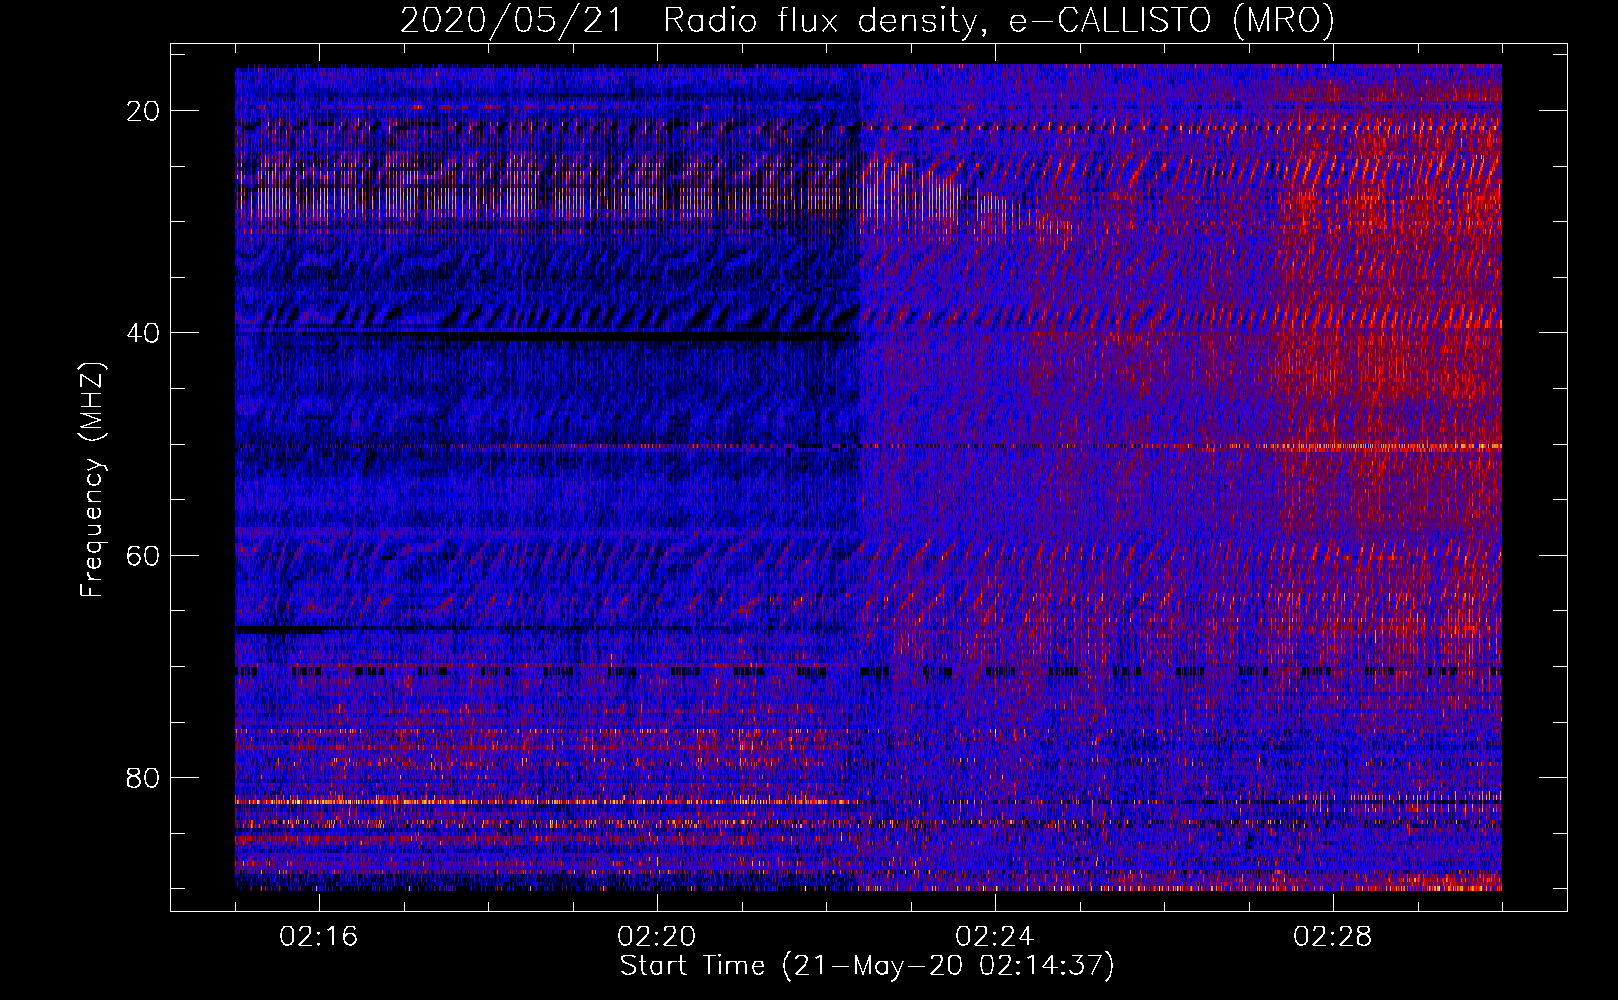Click the 02:28 time tick label
Screen dimensions: 1618x1000
tap(1333, 937)
